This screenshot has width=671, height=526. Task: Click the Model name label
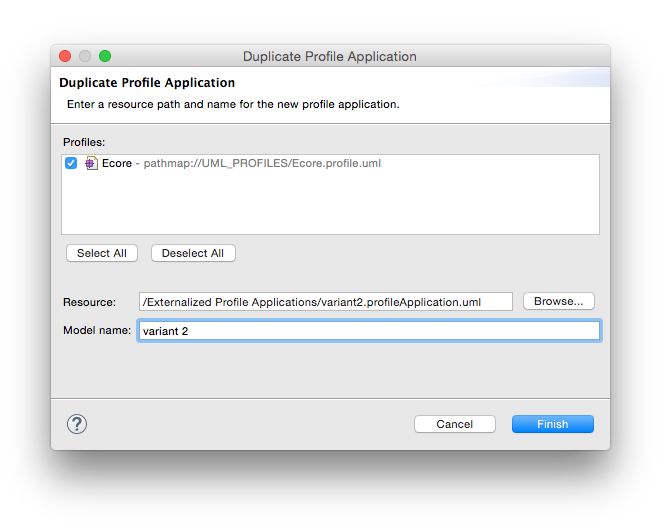[x=97, y=330]
